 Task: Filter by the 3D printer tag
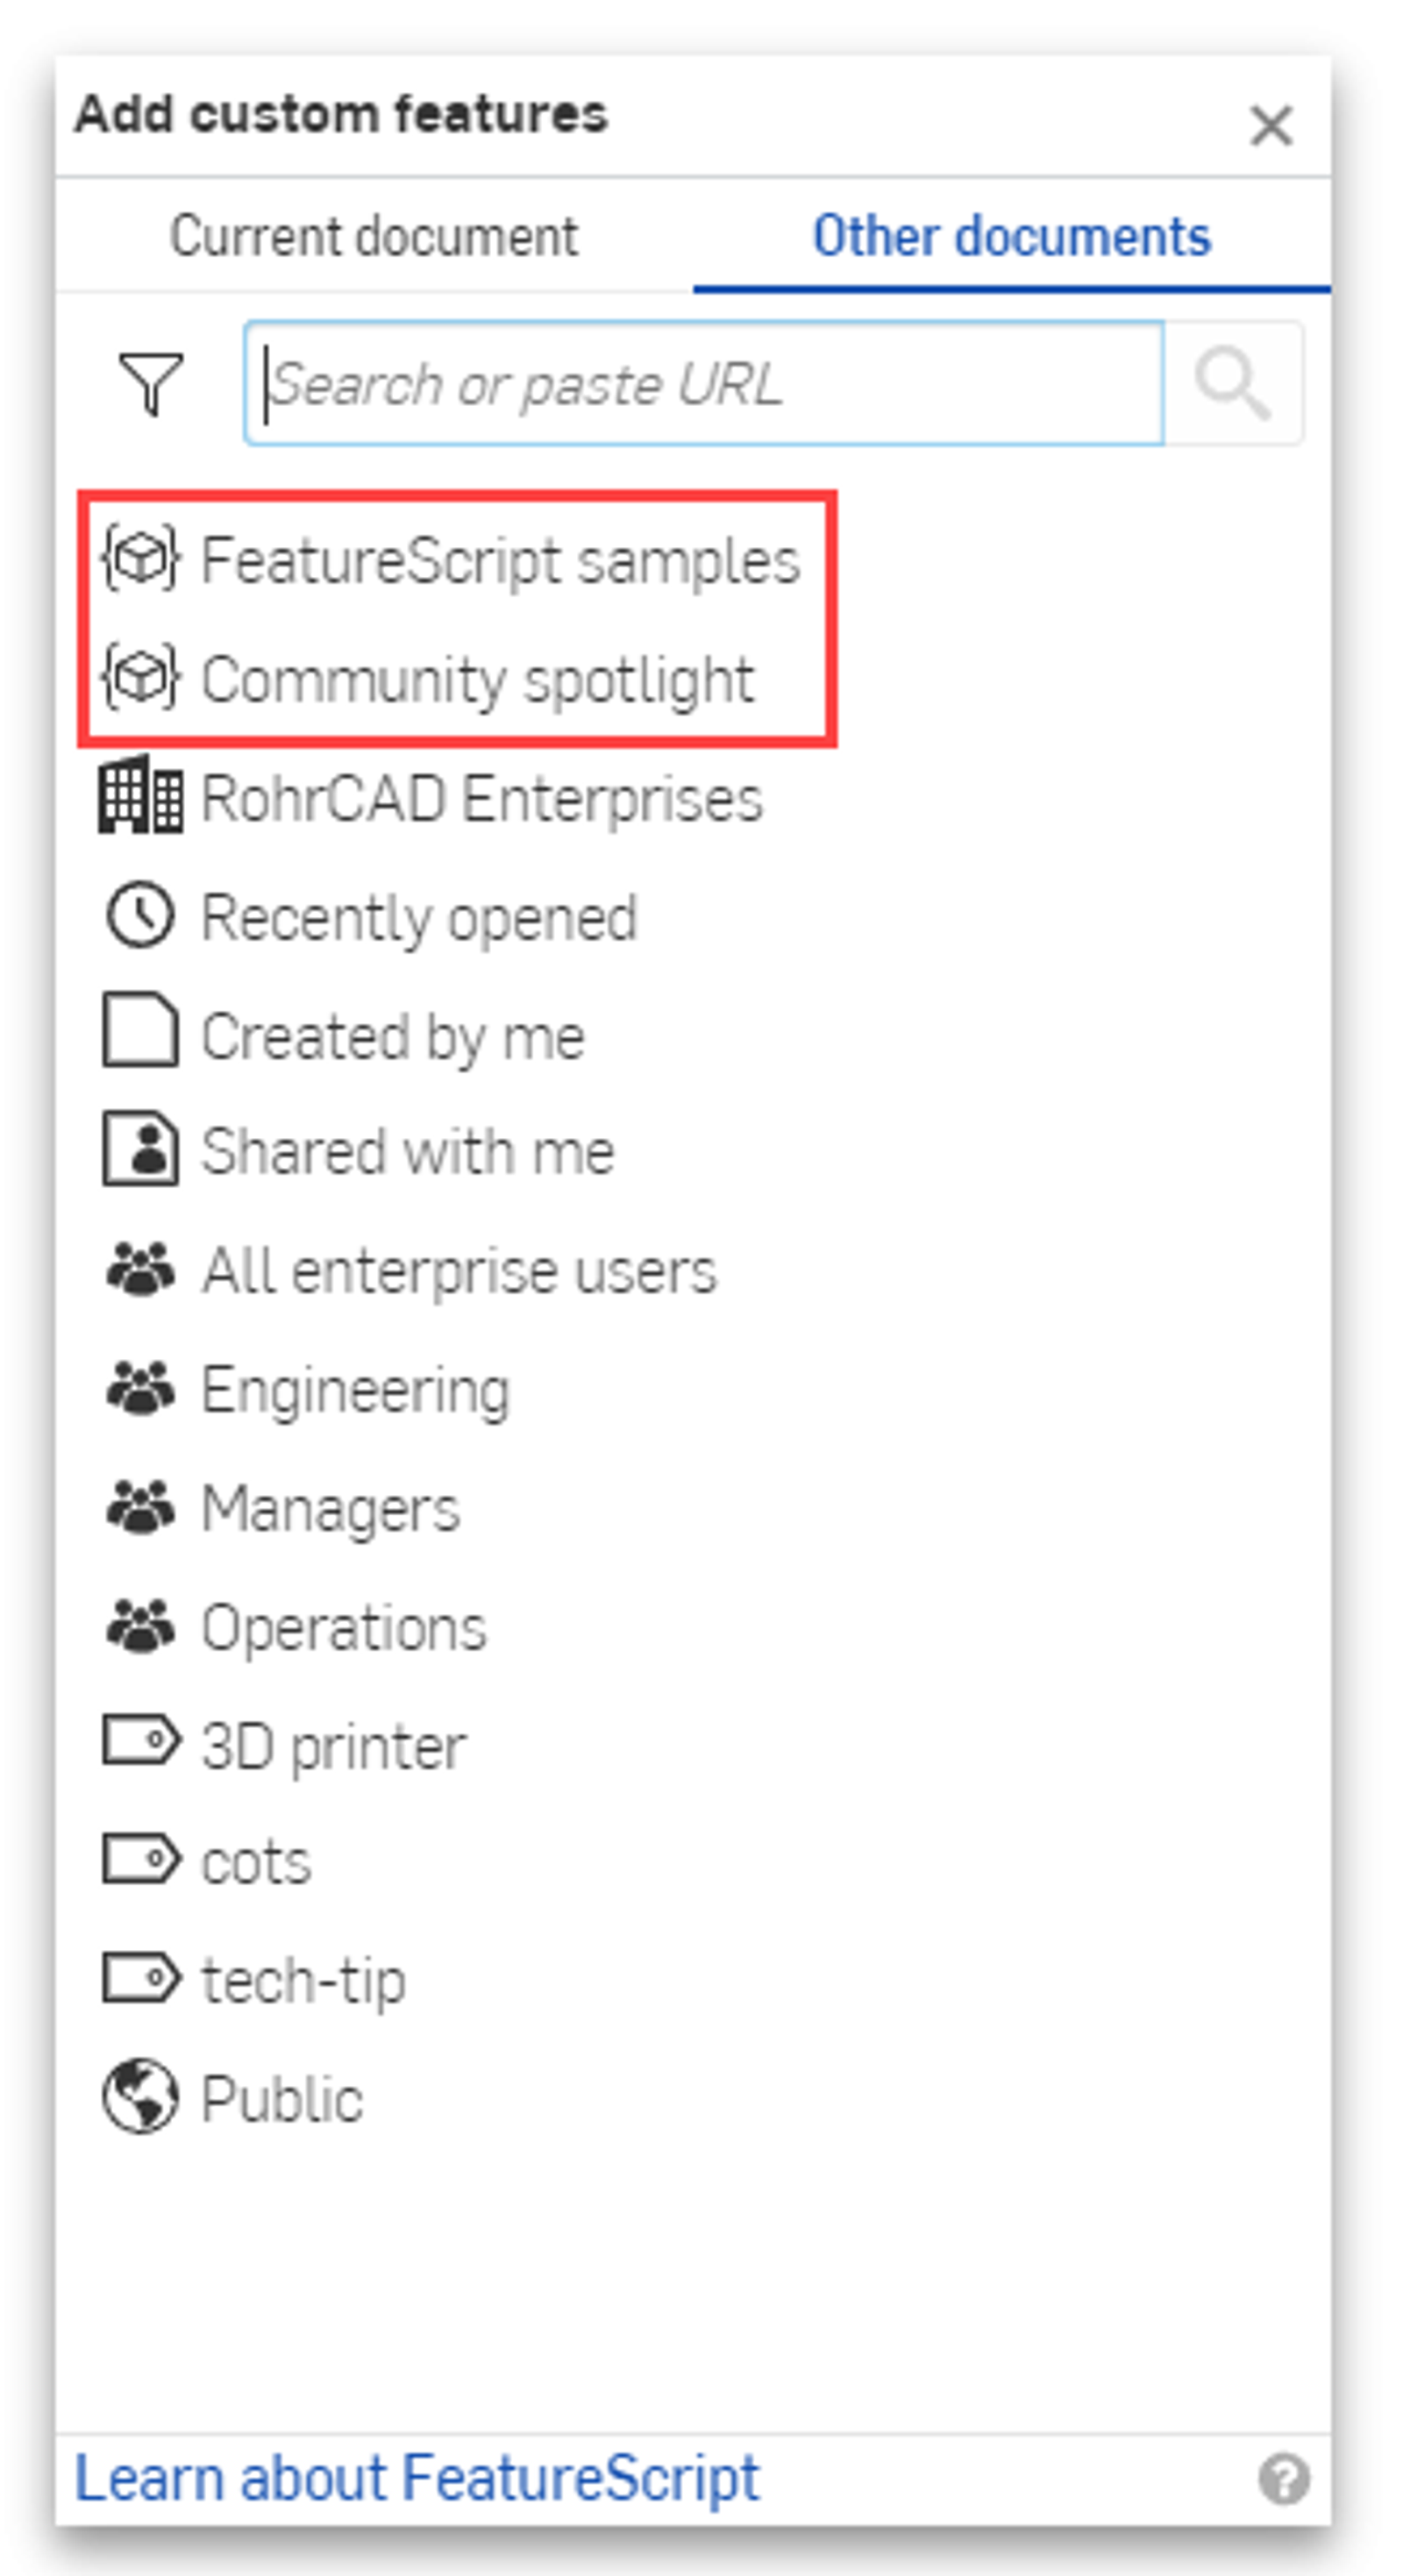point(333,1744)
